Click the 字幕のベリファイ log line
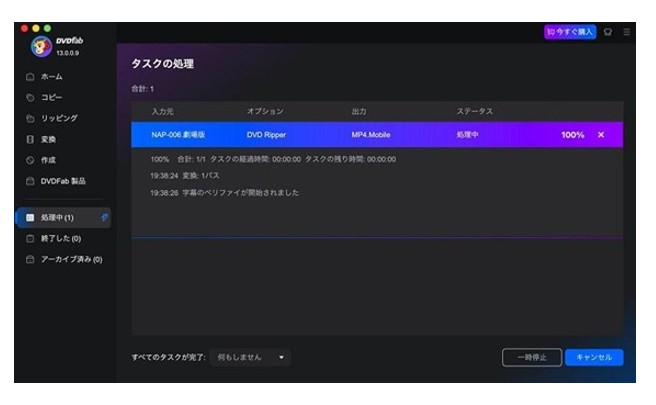 (225, 193)
